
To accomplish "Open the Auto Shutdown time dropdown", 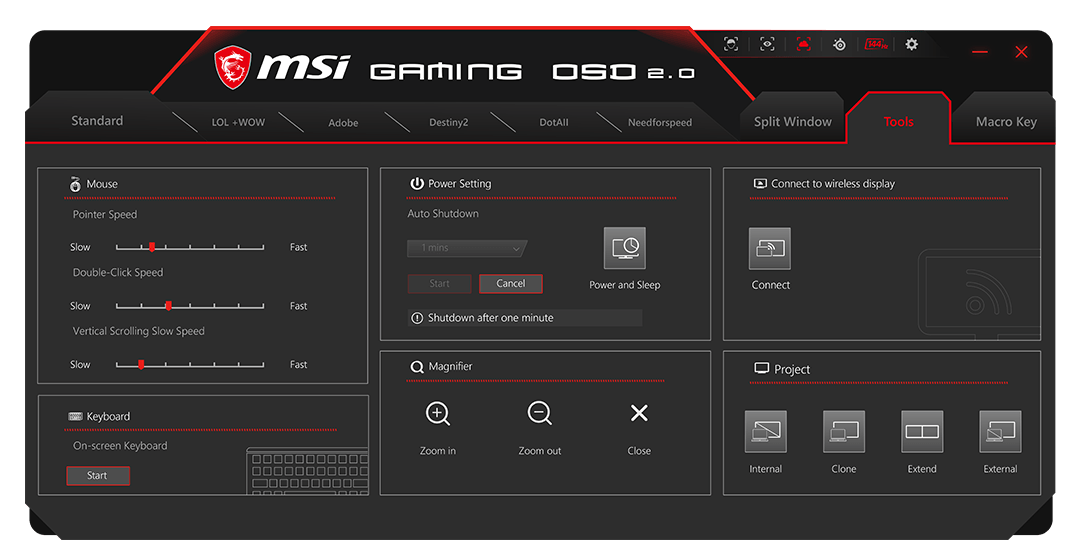I will click(x=466, y=248).
